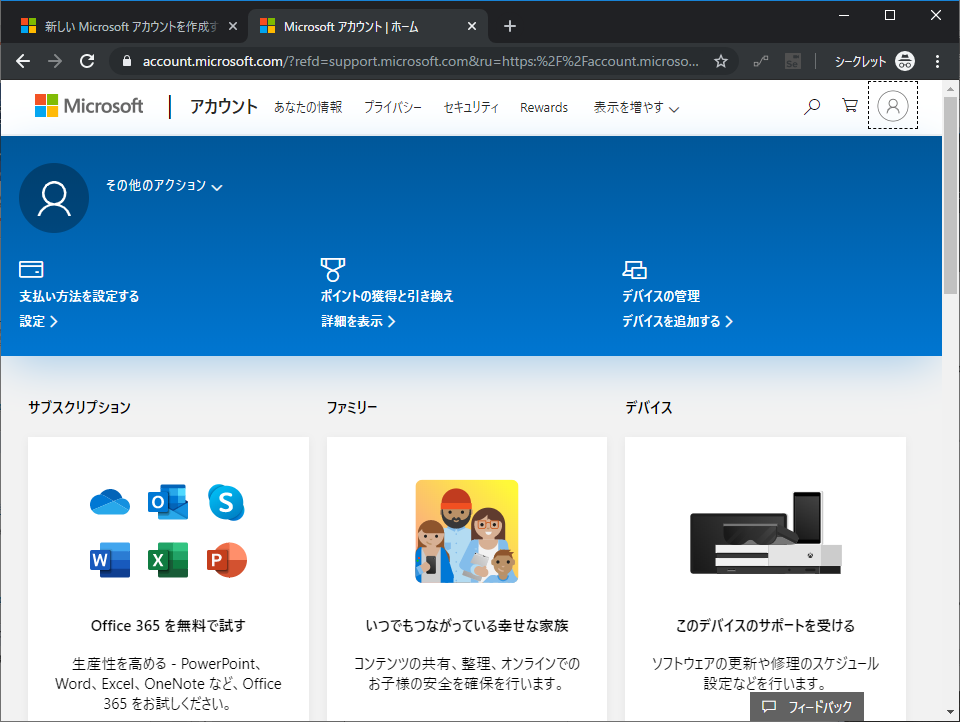Open a new browser tab
The width and height of the screenshot is (960, 722).
click(x=510, y=26)
